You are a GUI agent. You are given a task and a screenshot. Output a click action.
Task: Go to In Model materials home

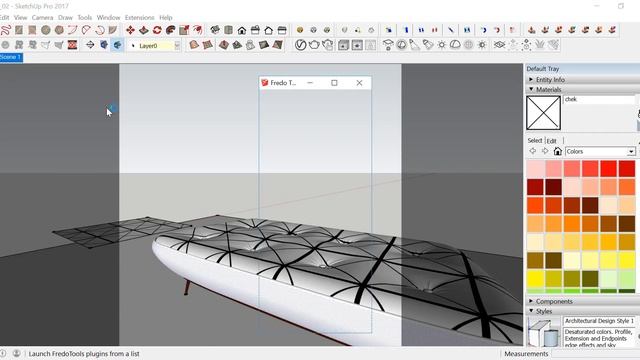pyautogui.click(x=558, y=151)
